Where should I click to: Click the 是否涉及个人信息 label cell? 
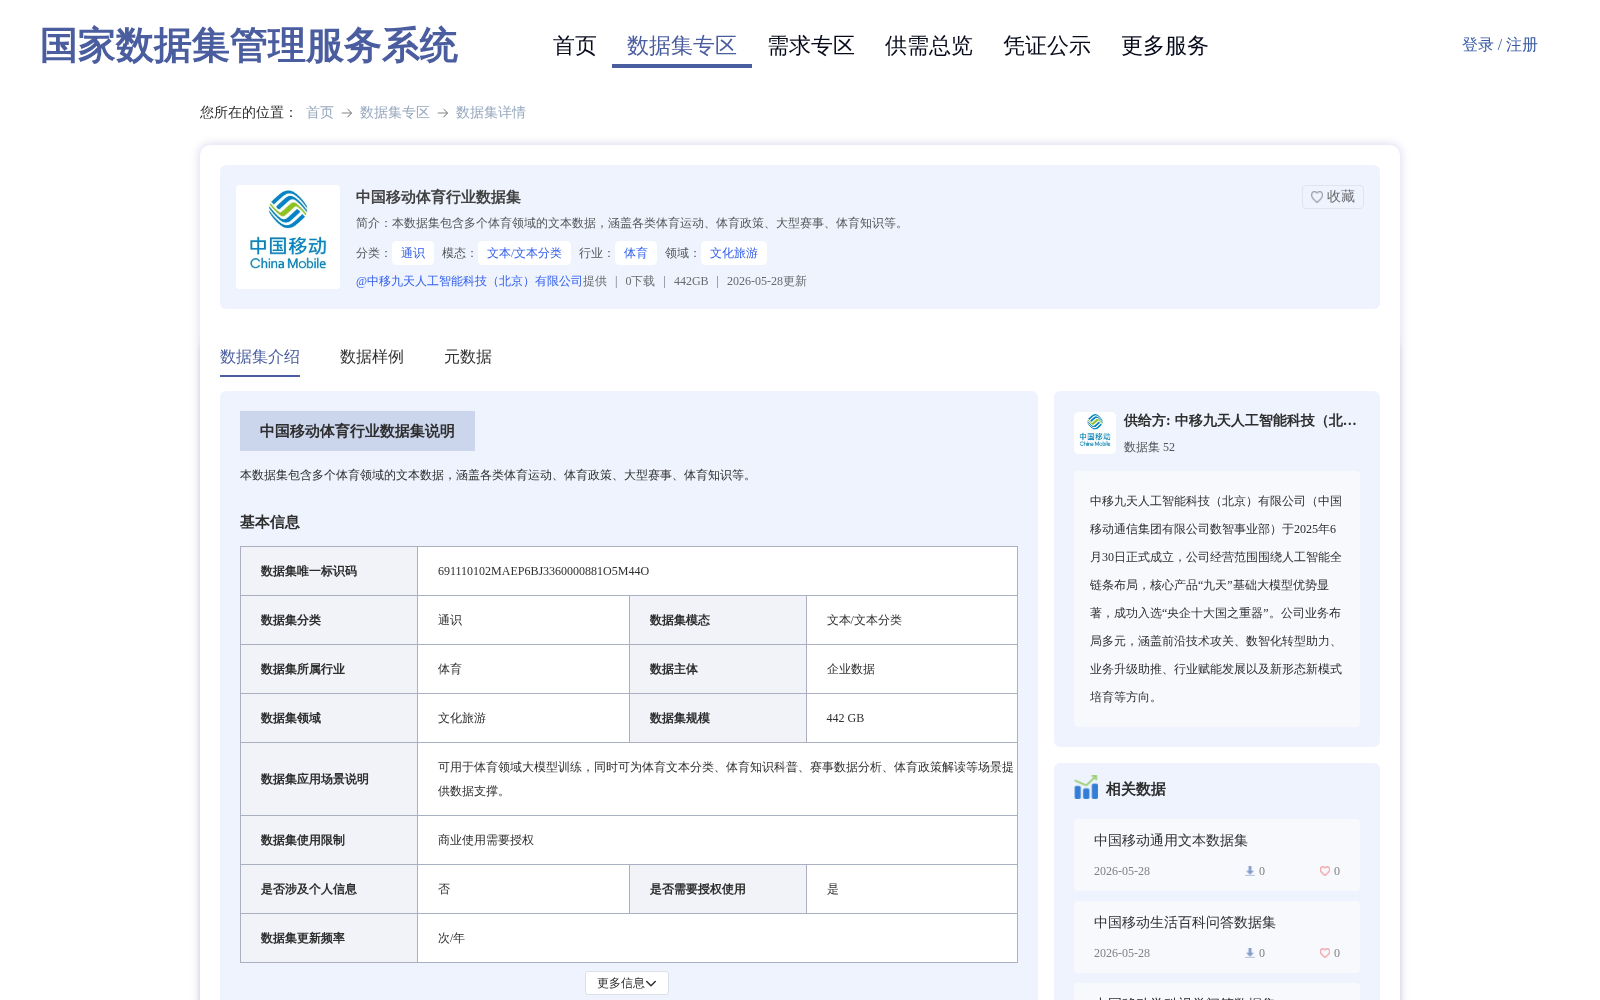pyautogui.click(x=329, y=889)
